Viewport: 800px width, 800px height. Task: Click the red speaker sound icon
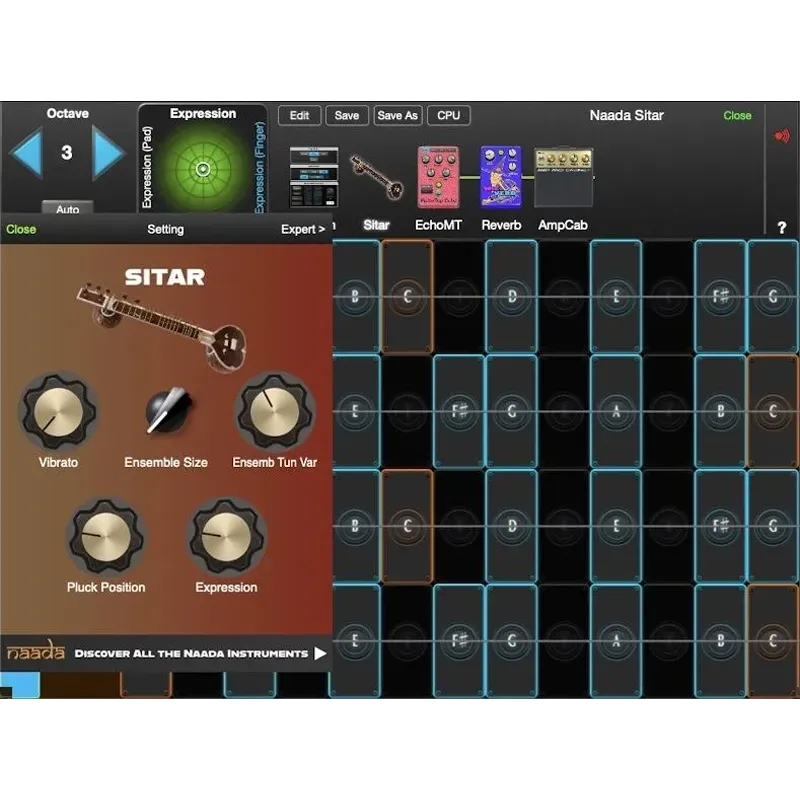[782, 136]
